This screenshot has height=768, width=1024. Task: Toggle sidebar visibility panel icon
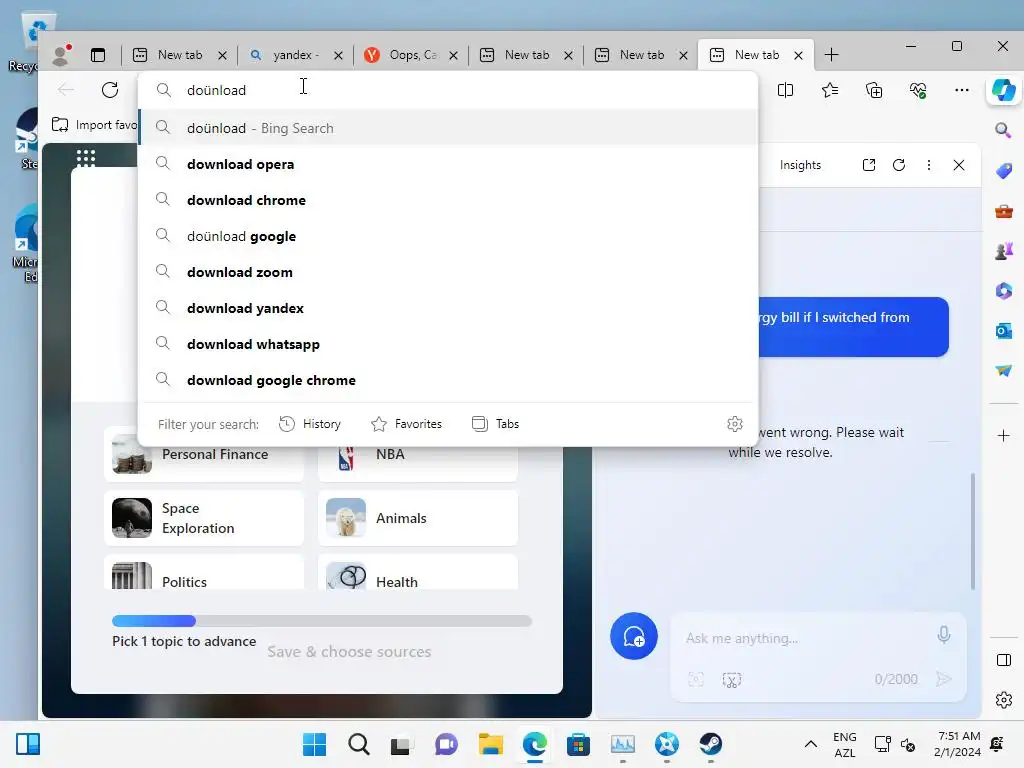[1004, 660]
